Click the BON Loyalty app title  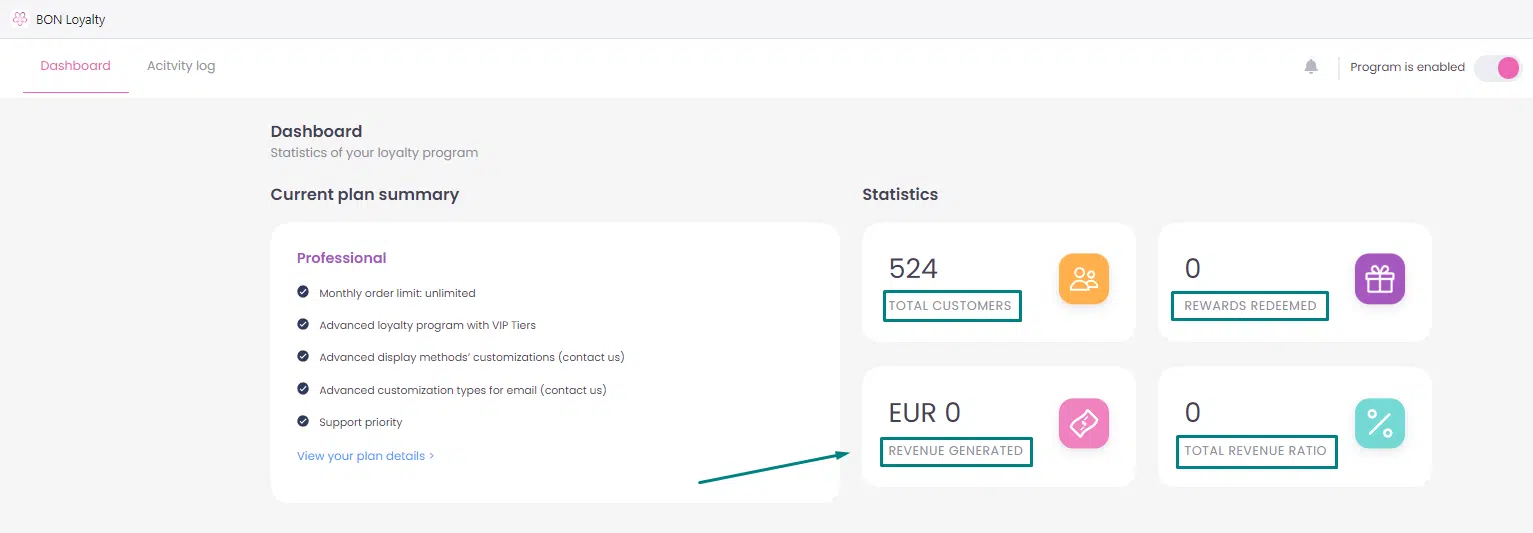click(x=70, y=19)
